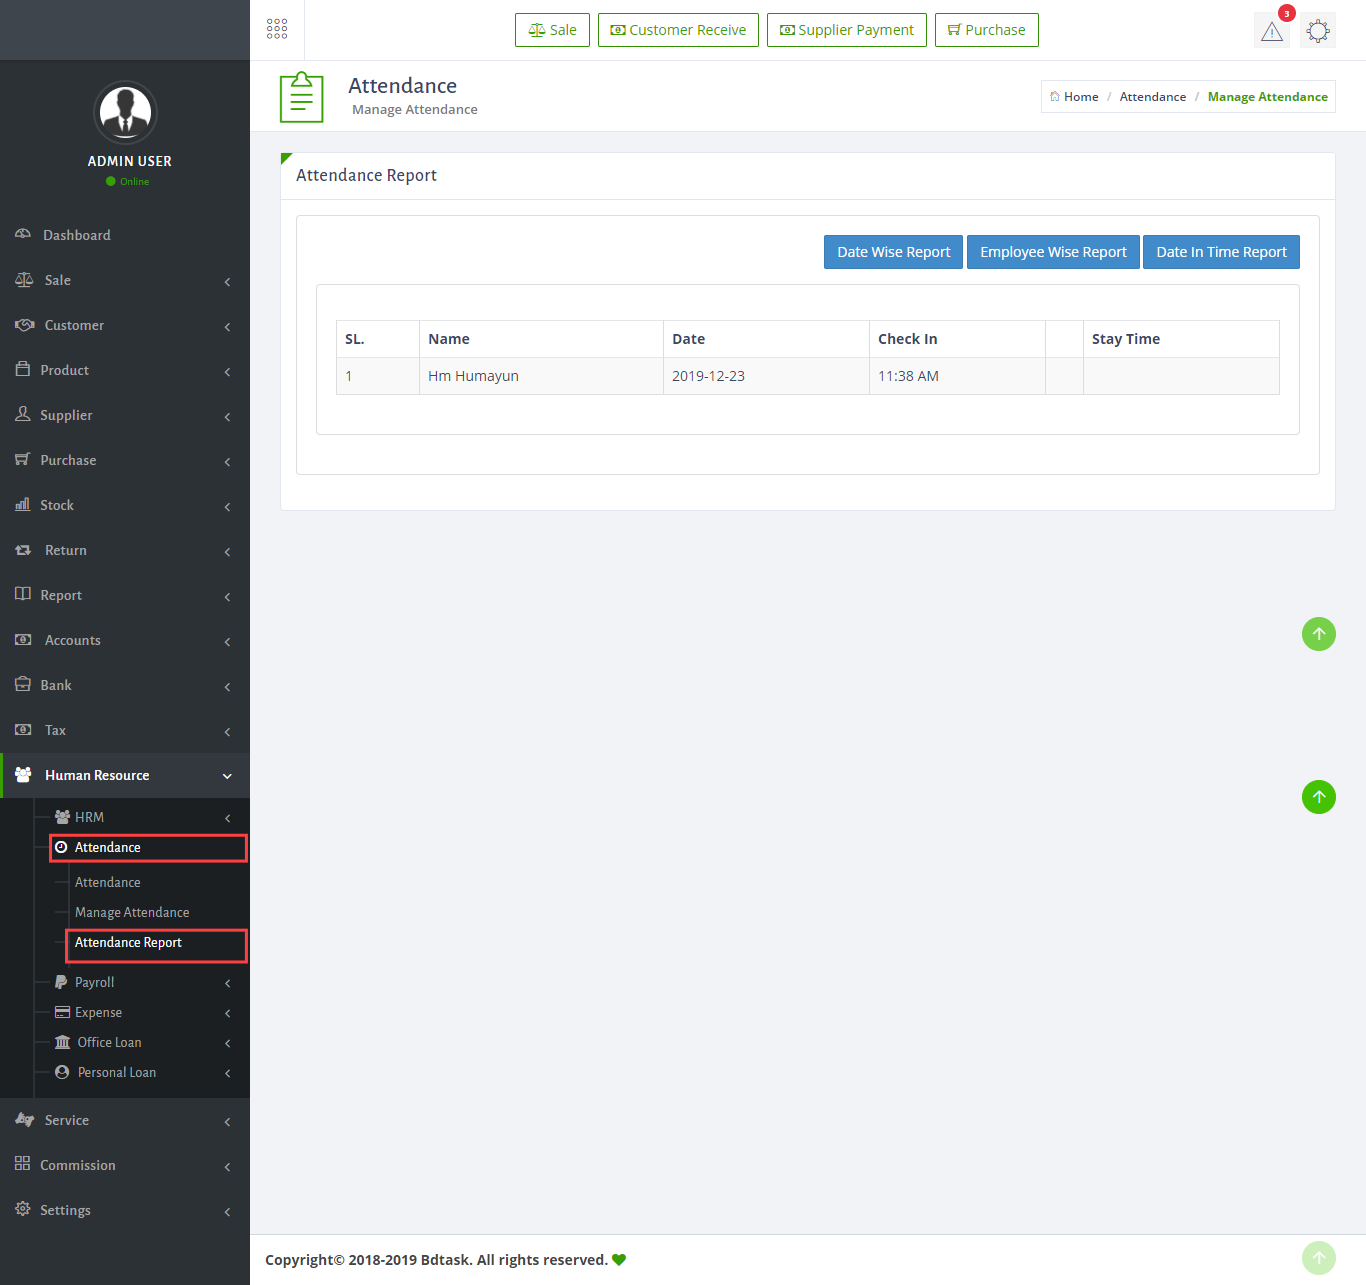Open the Office Loan submenu
The image size is (1366, 1285).
(x=109, y=1042)
